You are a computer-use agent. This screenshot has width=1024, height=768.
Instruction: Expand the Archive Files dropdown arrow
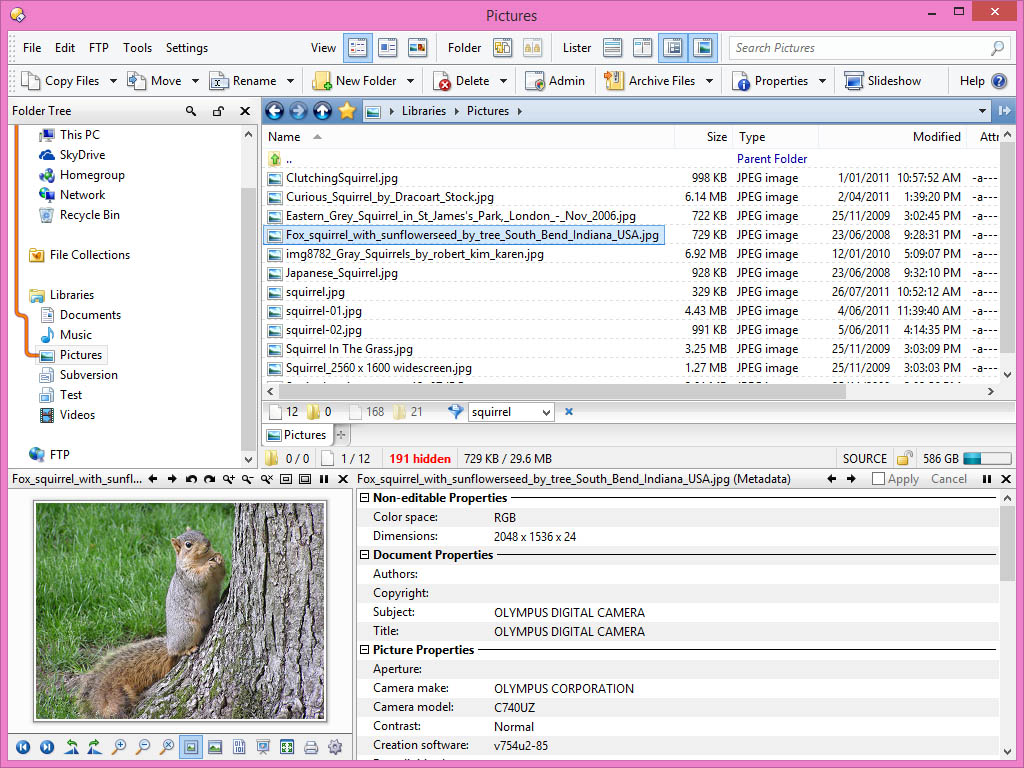pos(709,81)
